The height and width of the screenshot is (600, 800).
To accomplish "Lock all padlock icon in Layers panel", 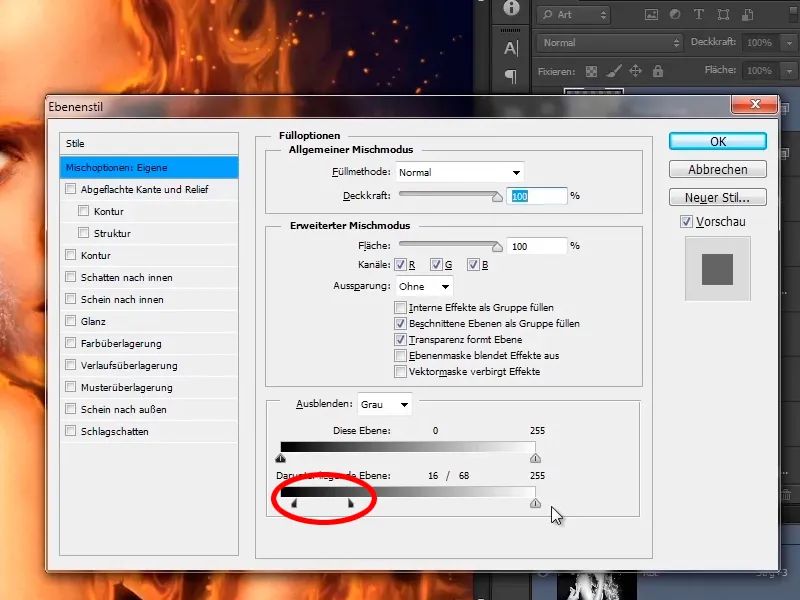I will pos(658,71).
